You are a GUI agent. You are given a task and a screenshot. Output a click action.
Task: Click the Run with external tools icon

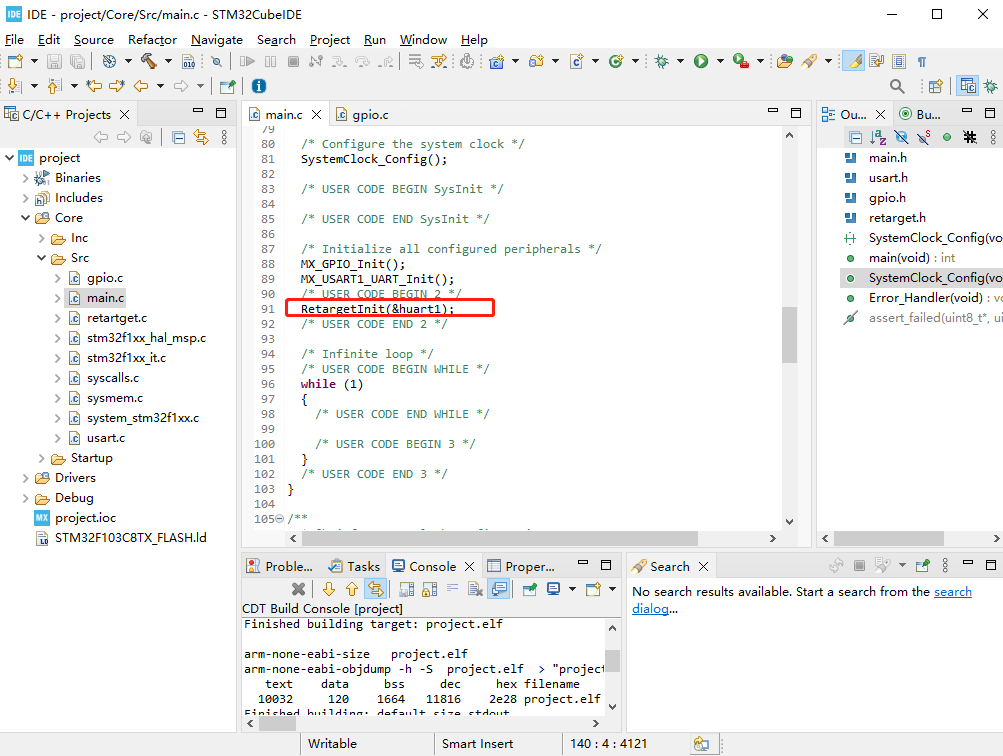(x=741, y=61)
